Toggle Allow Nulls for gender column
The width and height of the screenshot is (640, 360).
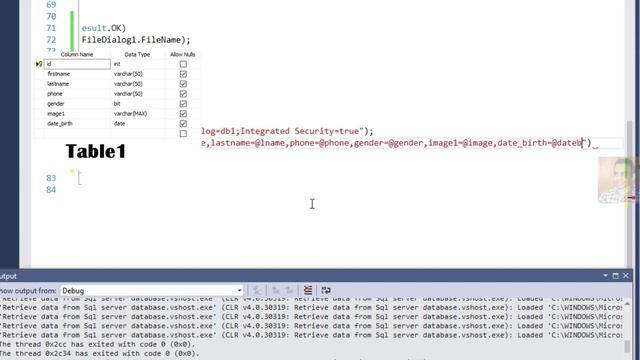point(183,104)
